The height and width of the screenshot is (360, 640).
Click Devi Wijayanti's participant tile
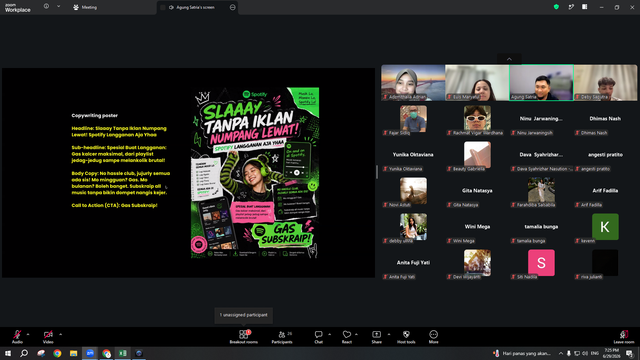(477, 262)
